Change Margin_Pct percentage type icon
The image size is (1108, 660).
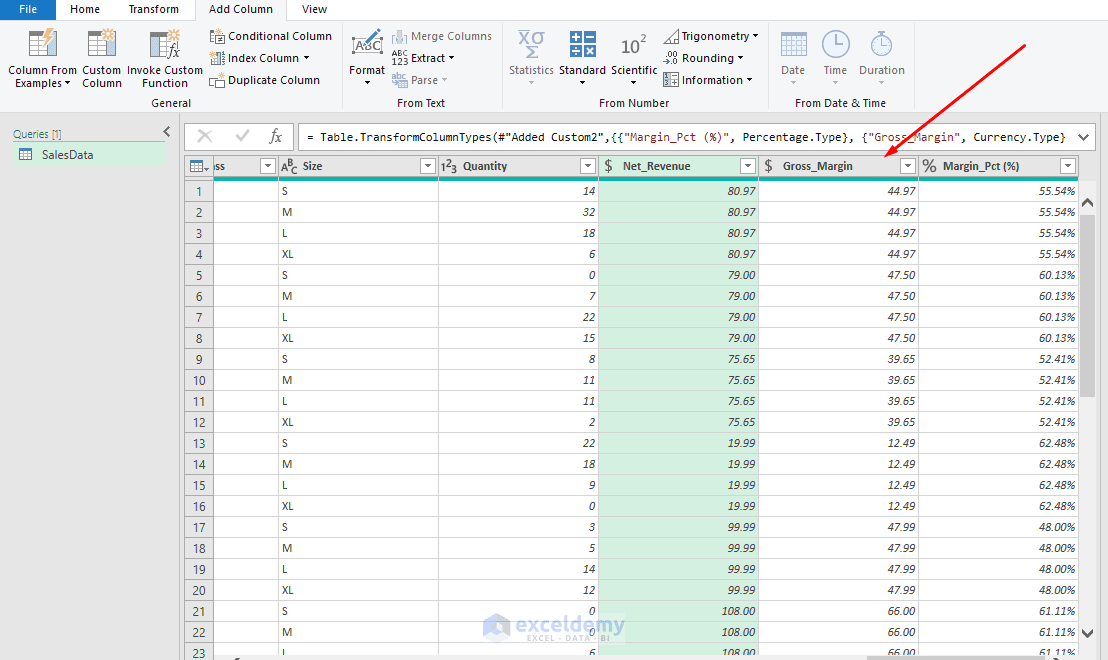pyautogui.click(x=929, y=166)
